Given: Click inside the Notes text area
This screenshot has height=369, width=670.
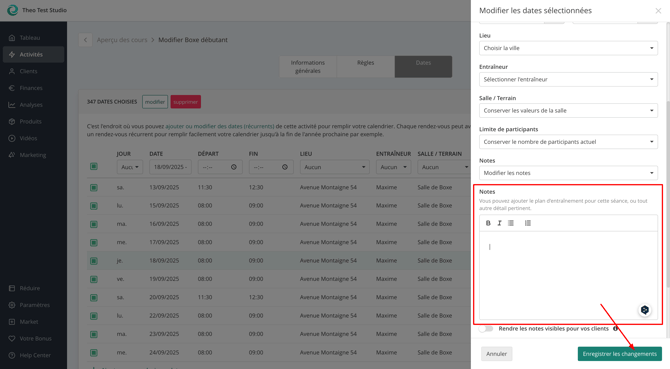Looking at the screenshot, I should 568,275.
